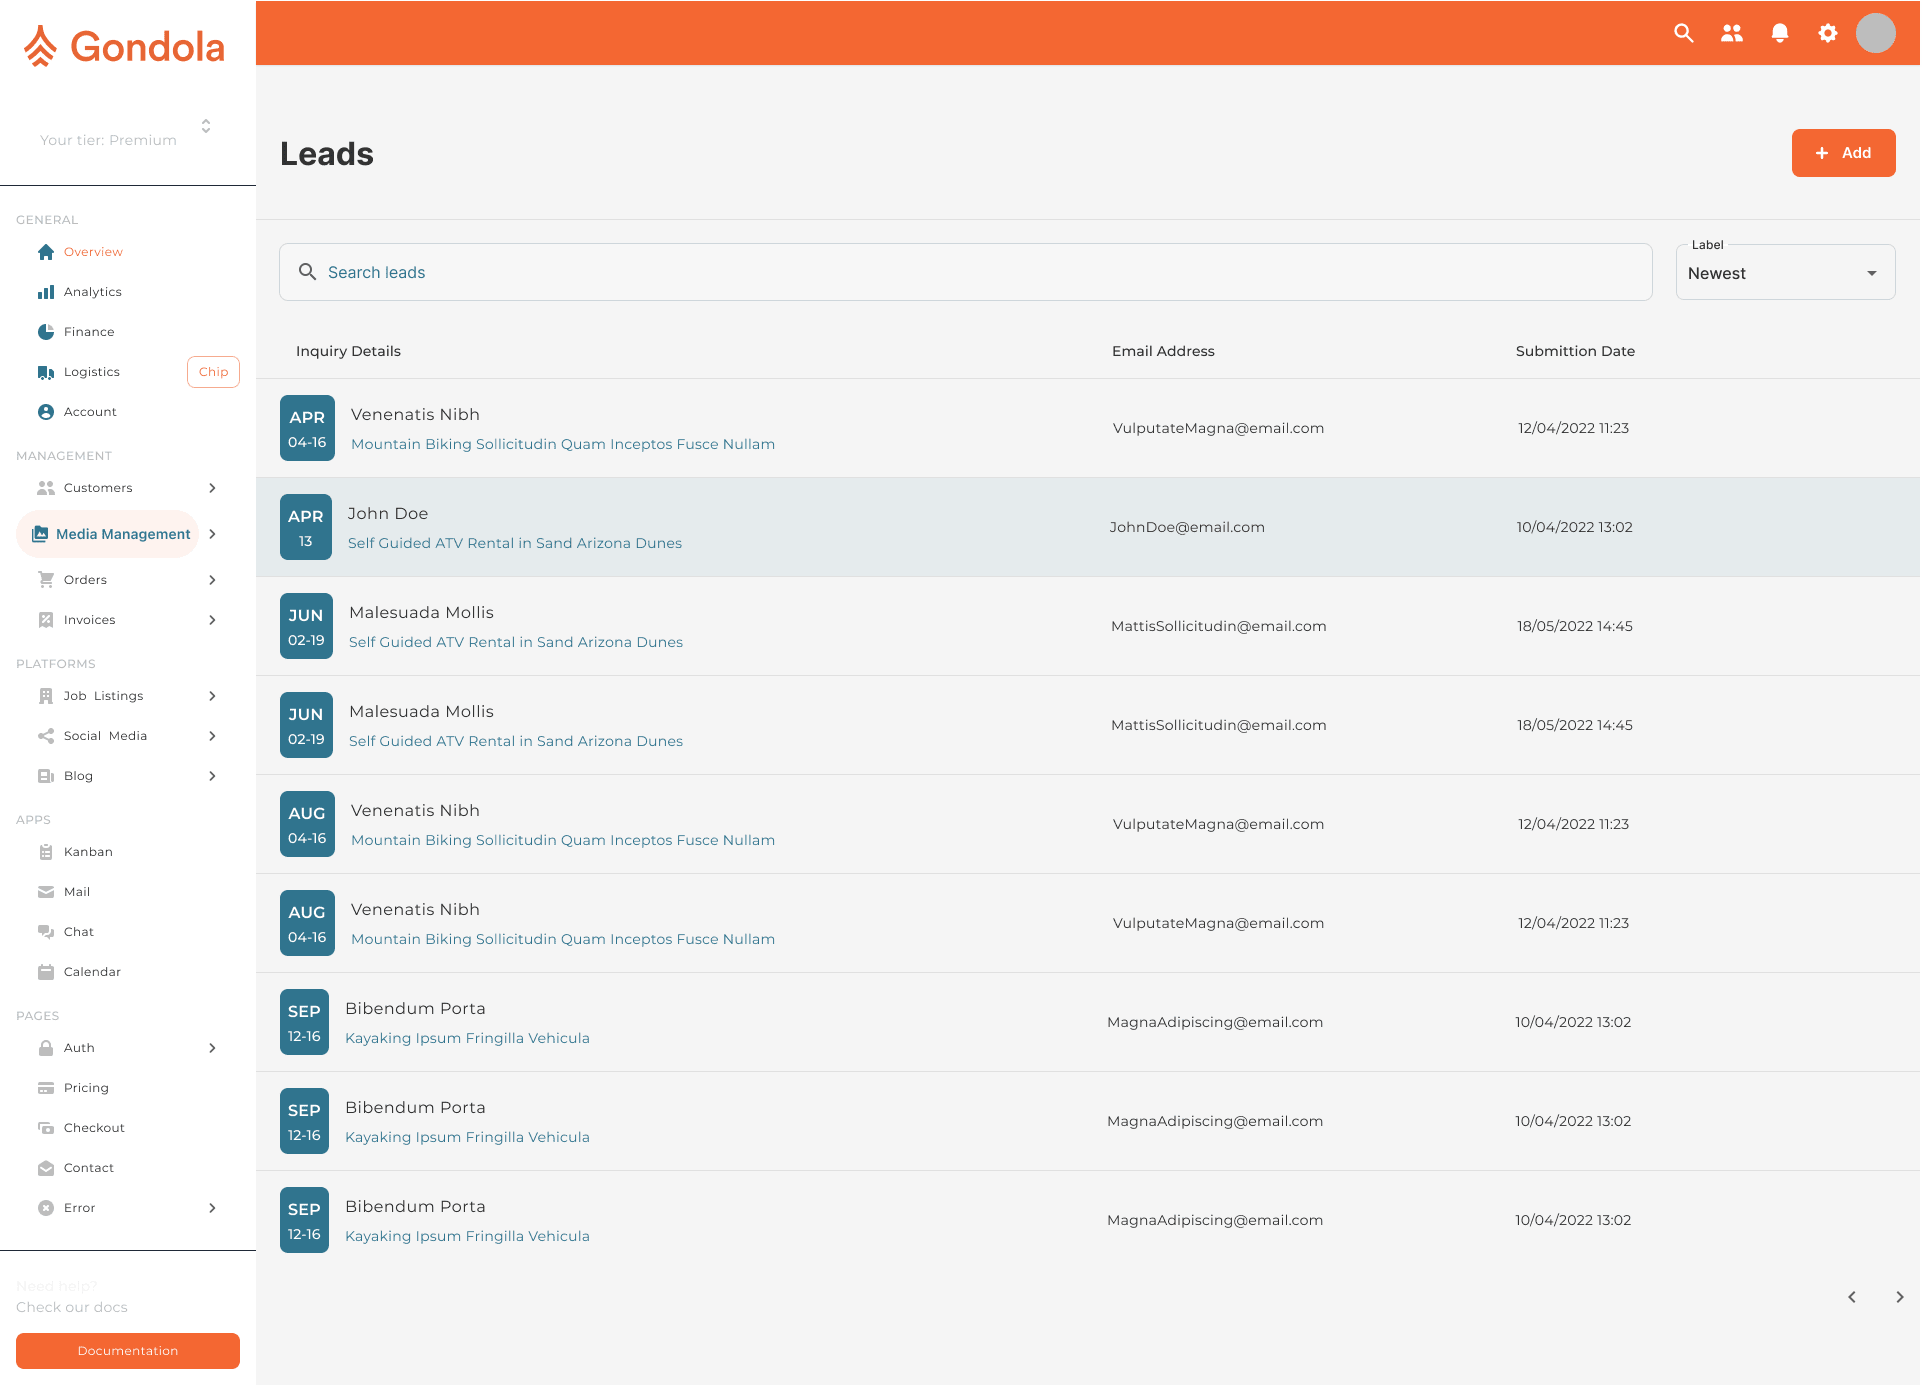
Task: Click the Mail envelope icon
Action: [46, 892]
